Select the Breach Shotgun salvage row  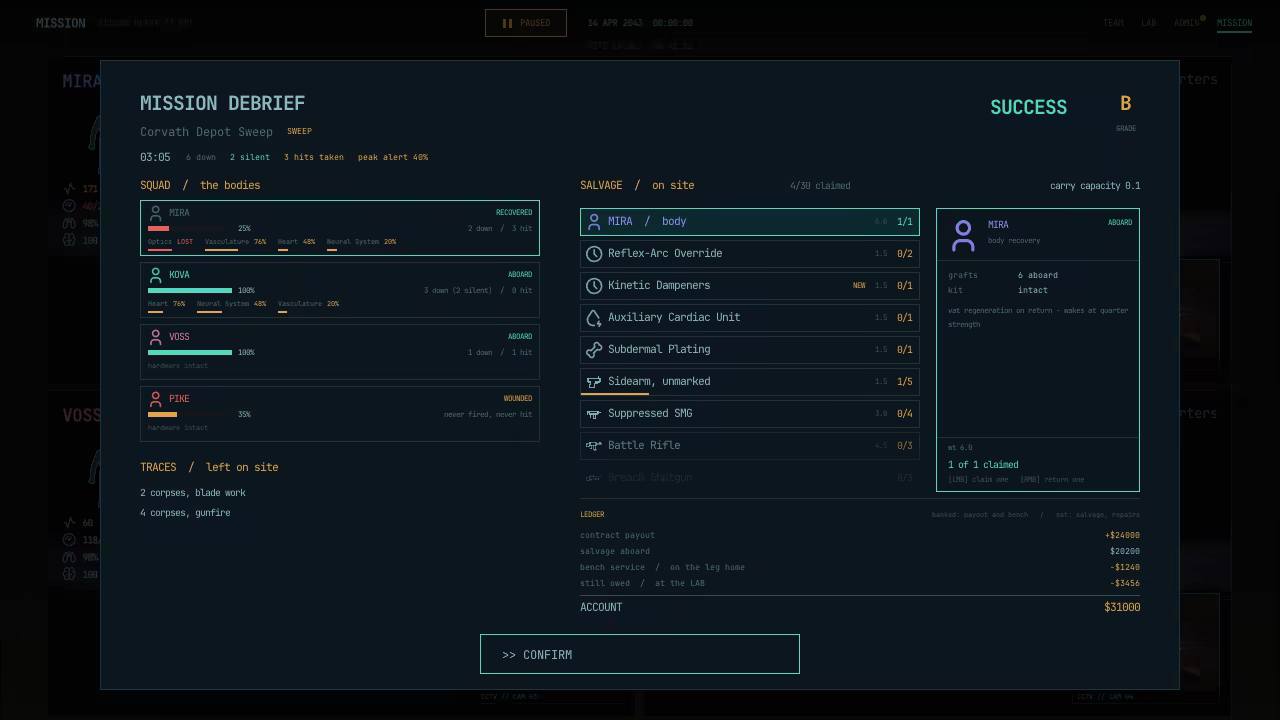click(x=750, y=478)
